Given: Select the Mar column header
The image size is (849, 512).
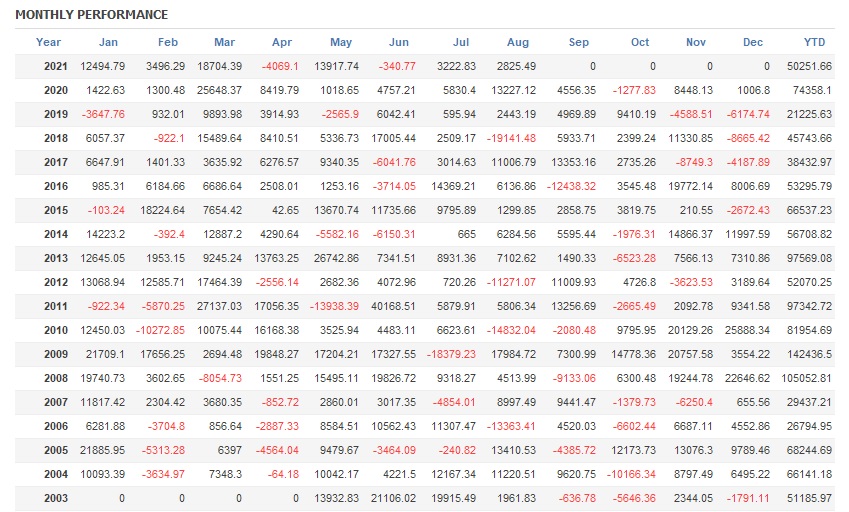Looking at the screenshot, I should click(x=224, y=42).
